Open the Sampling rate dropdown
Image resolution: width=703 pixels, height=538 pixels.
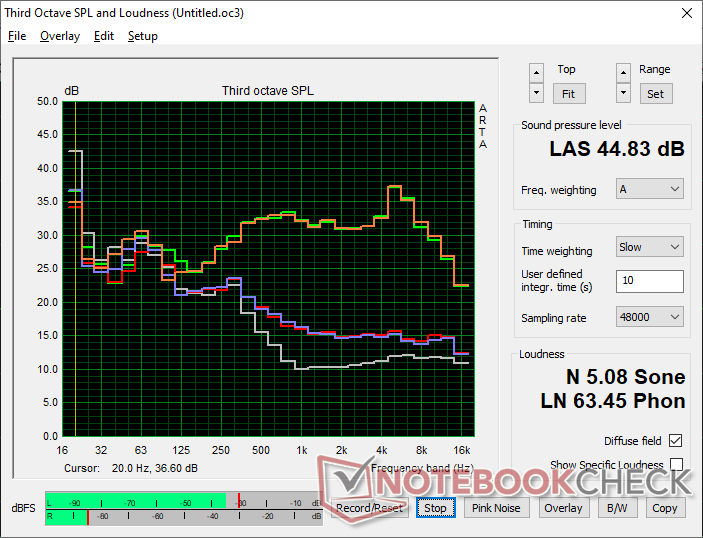click(x=650, y=317)
